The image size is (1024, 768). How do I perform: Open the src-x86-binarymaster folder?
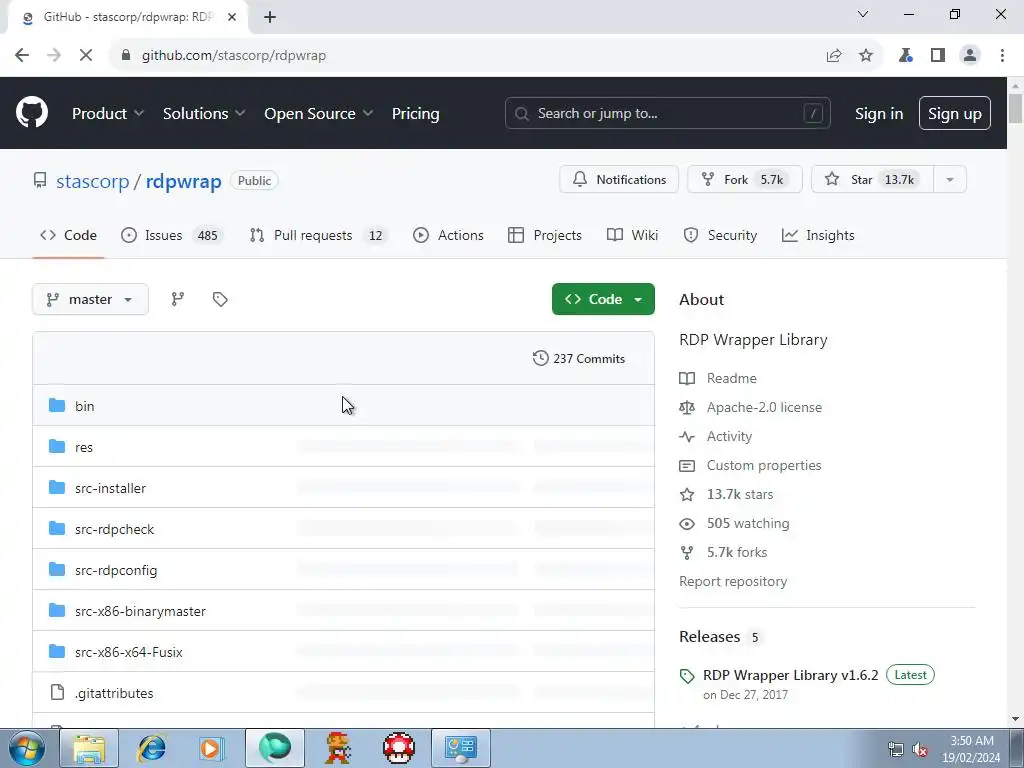pos(140,611)
